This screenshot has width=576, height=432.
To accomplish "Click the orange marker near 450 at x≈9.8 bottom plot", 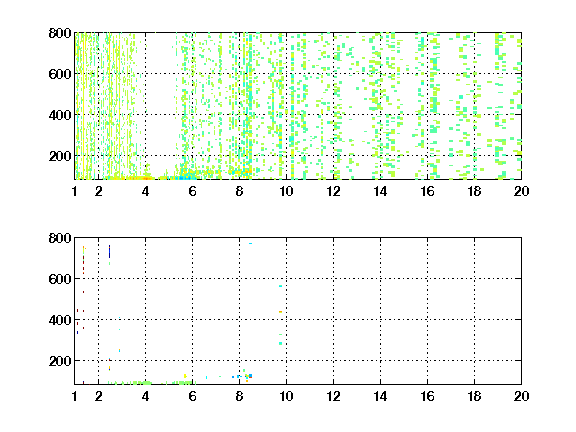I will point(281,312).
